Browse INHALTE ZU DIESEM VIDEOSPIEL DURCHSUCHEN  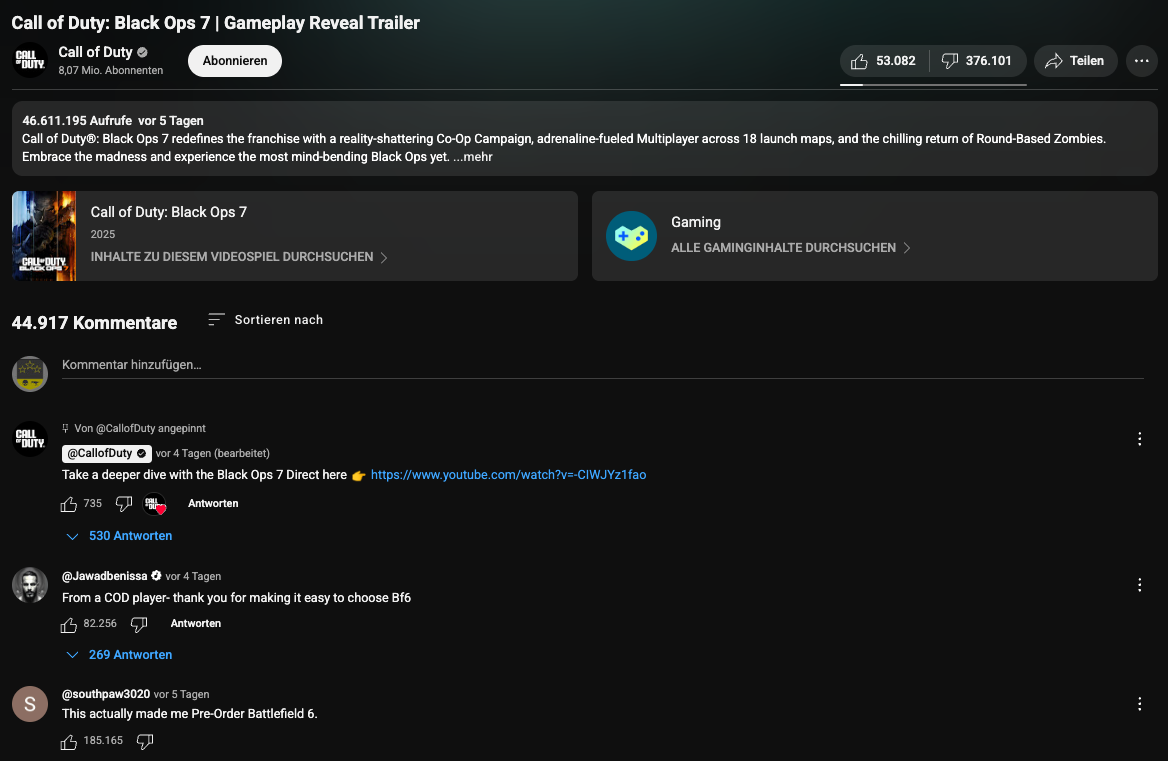click(239, 257)
